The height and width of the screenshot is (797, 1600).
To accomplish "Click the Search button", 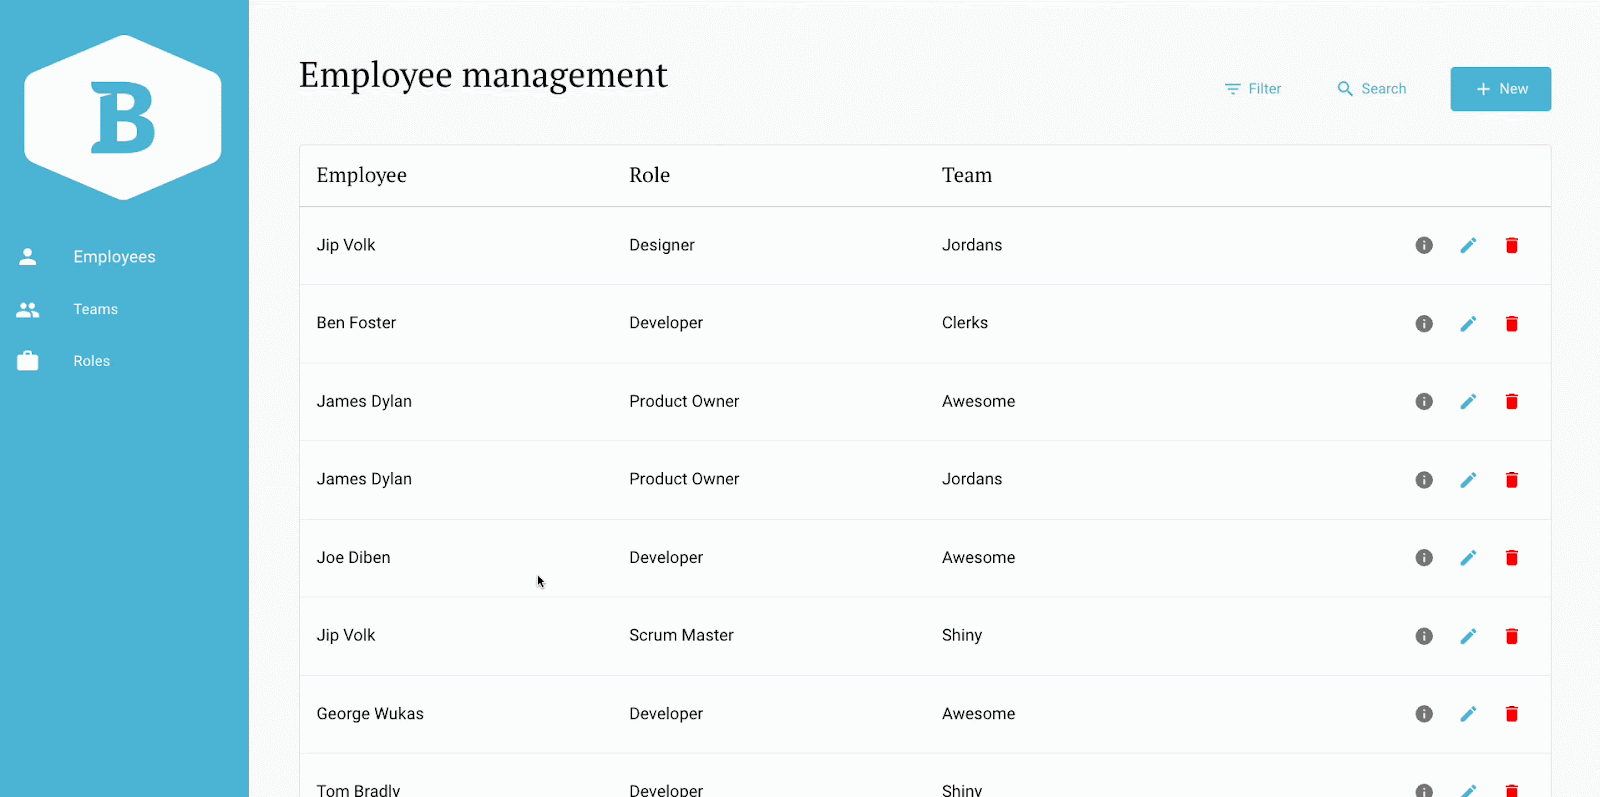I will (x=1372, y=89).
